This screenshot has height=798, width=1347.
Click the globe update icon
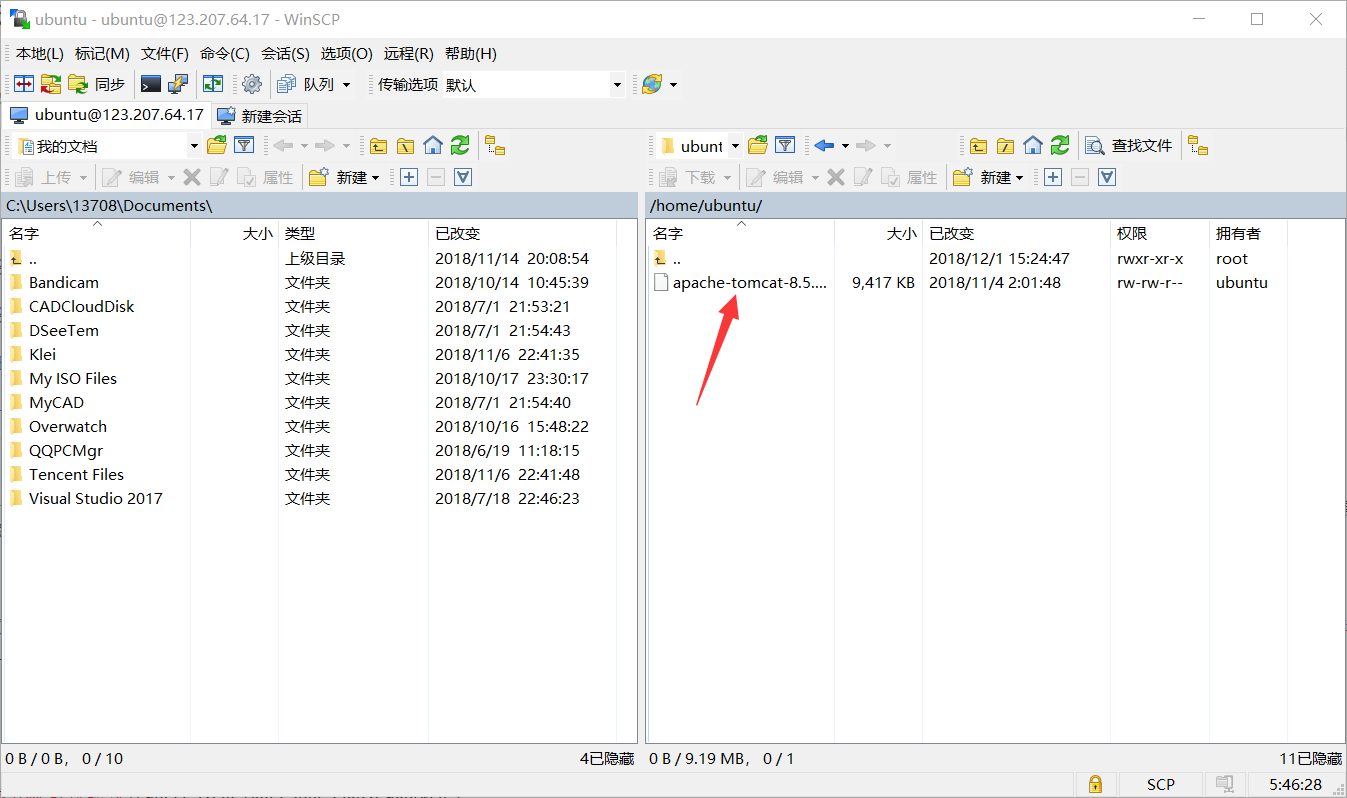[x=652, y=85]
